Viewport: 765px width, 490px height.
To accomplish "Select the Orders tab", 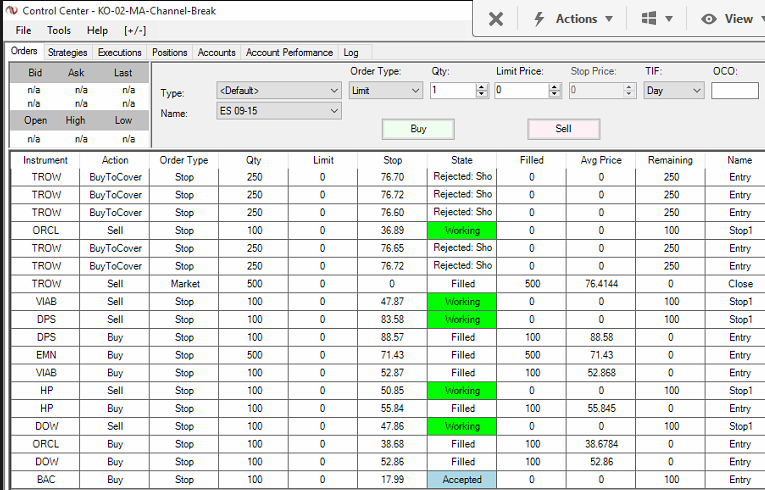I will coord(24,51).
